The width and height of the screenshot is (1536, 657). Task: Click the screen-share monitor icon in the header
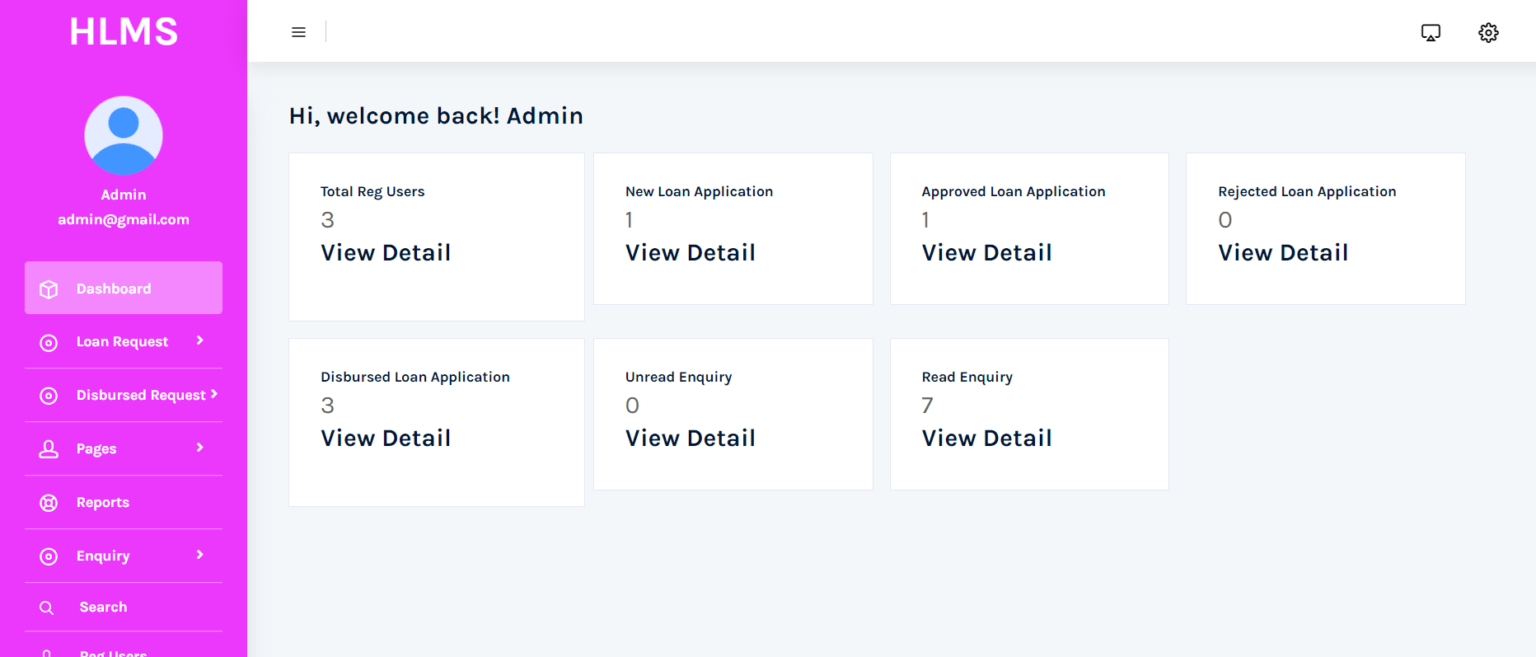(x=1430, y=32)
